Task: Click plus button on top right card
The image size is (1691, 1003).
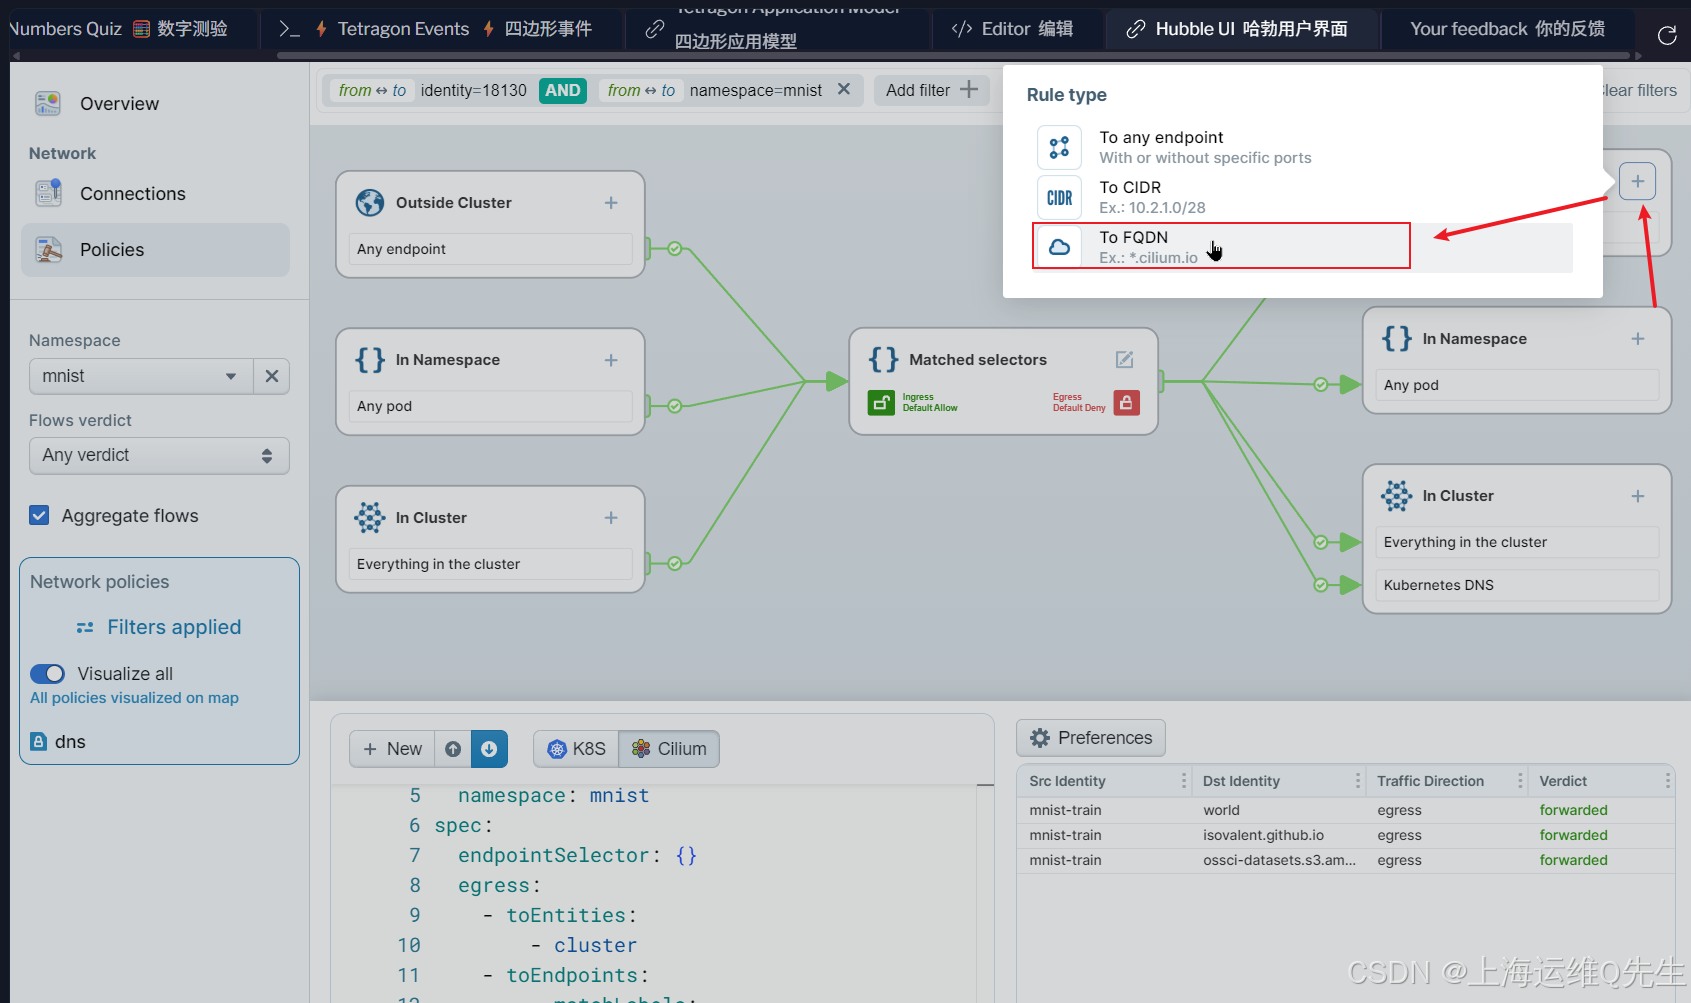Action: click(x=1638, y=181)
